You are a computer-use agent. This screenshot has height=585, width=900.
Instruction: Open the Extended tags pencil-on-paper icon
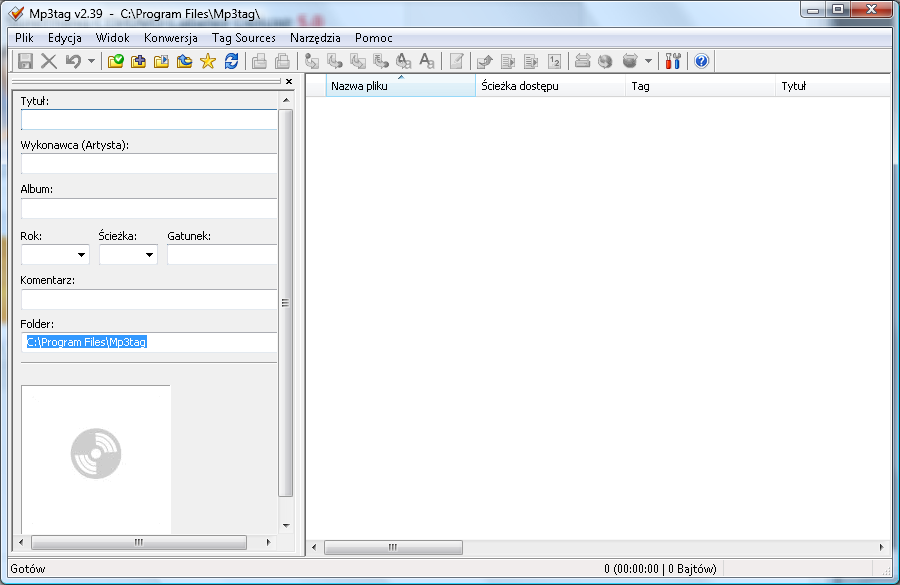[456, 61]
